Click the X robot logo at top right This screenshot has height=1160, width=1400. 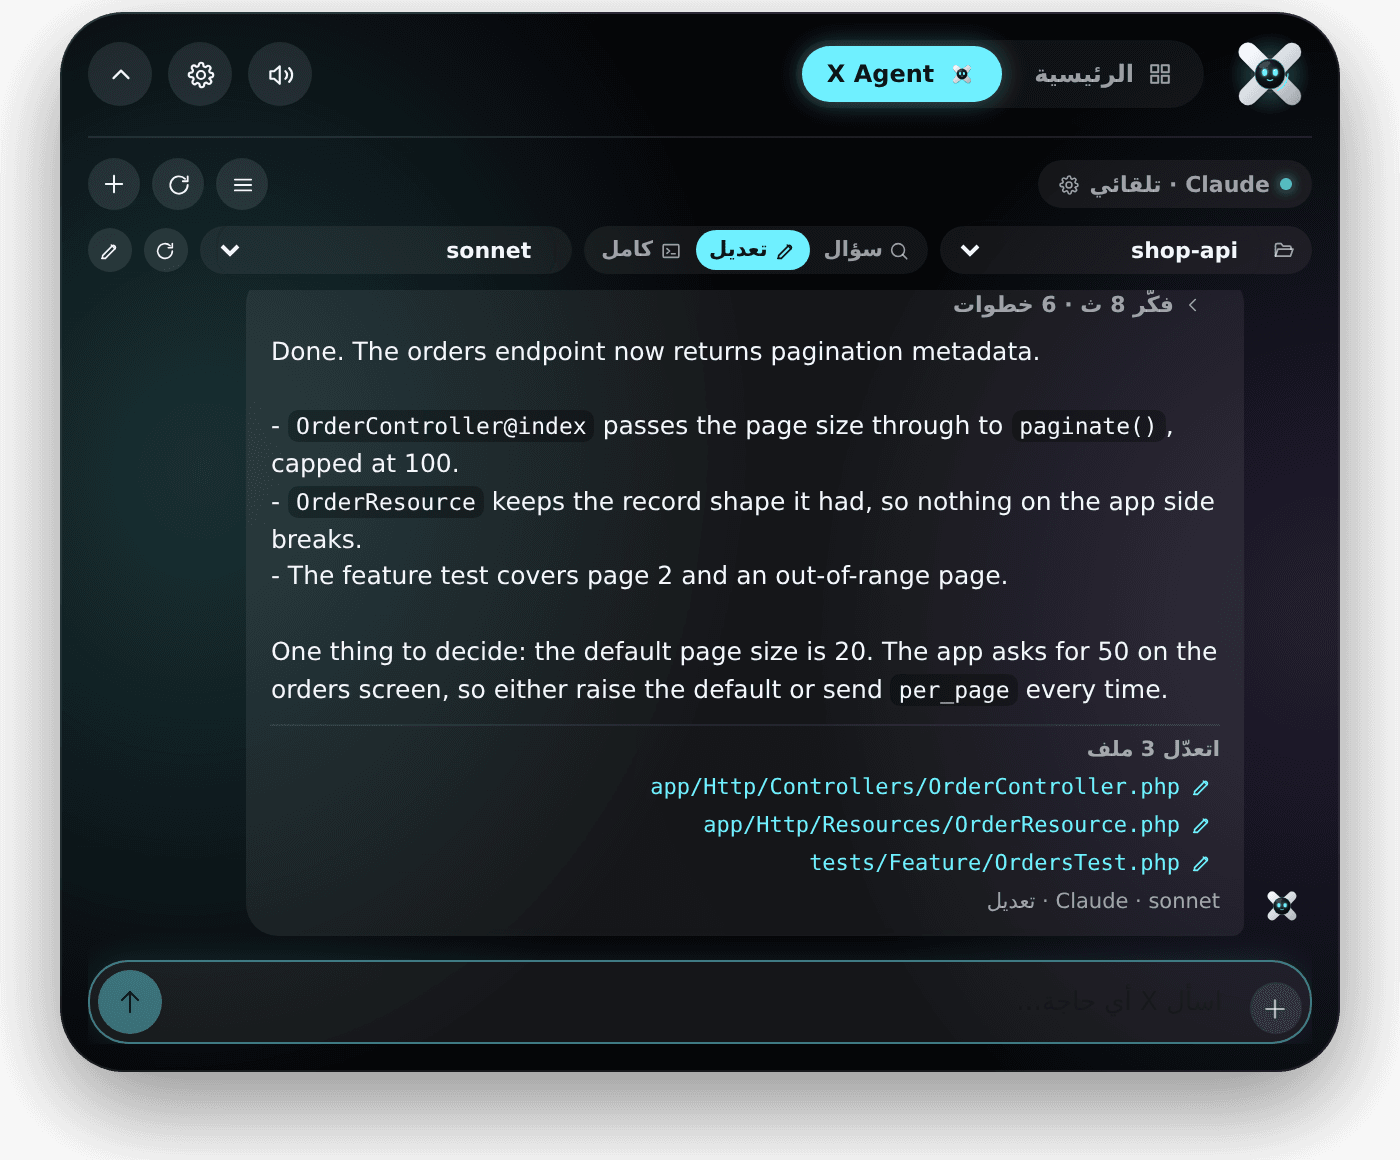[1270, 74]
